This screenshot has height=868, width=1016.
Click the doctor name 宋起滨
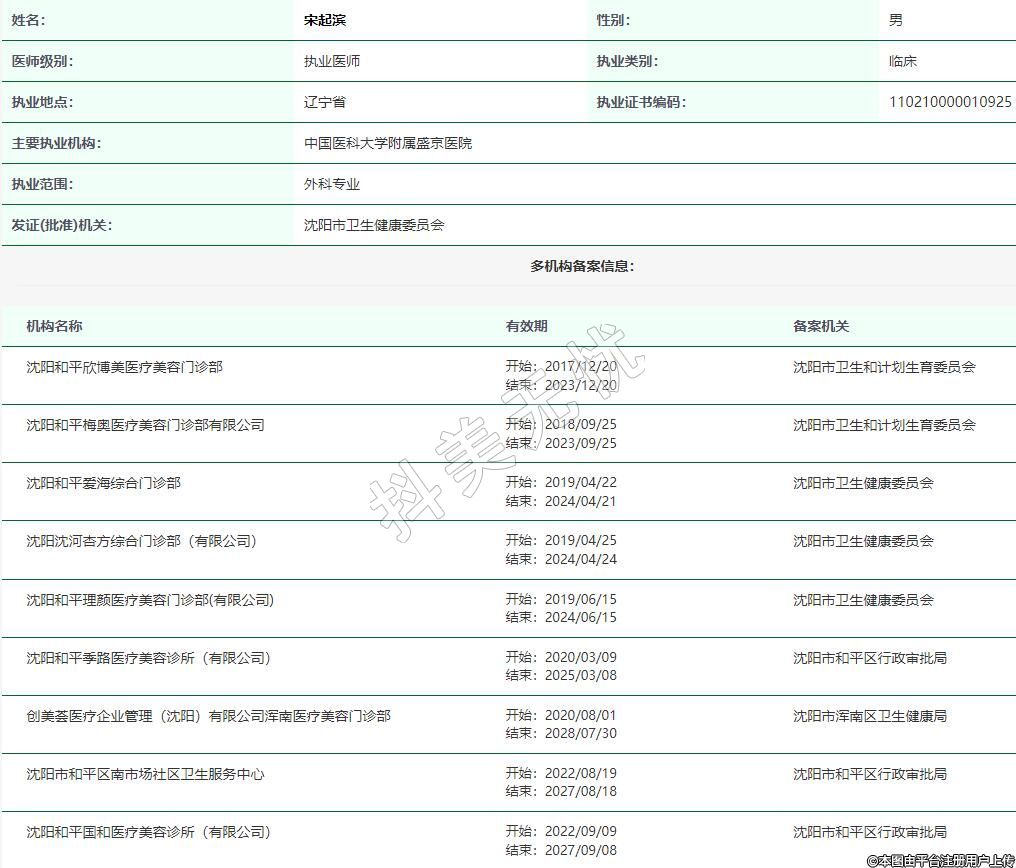325,20
